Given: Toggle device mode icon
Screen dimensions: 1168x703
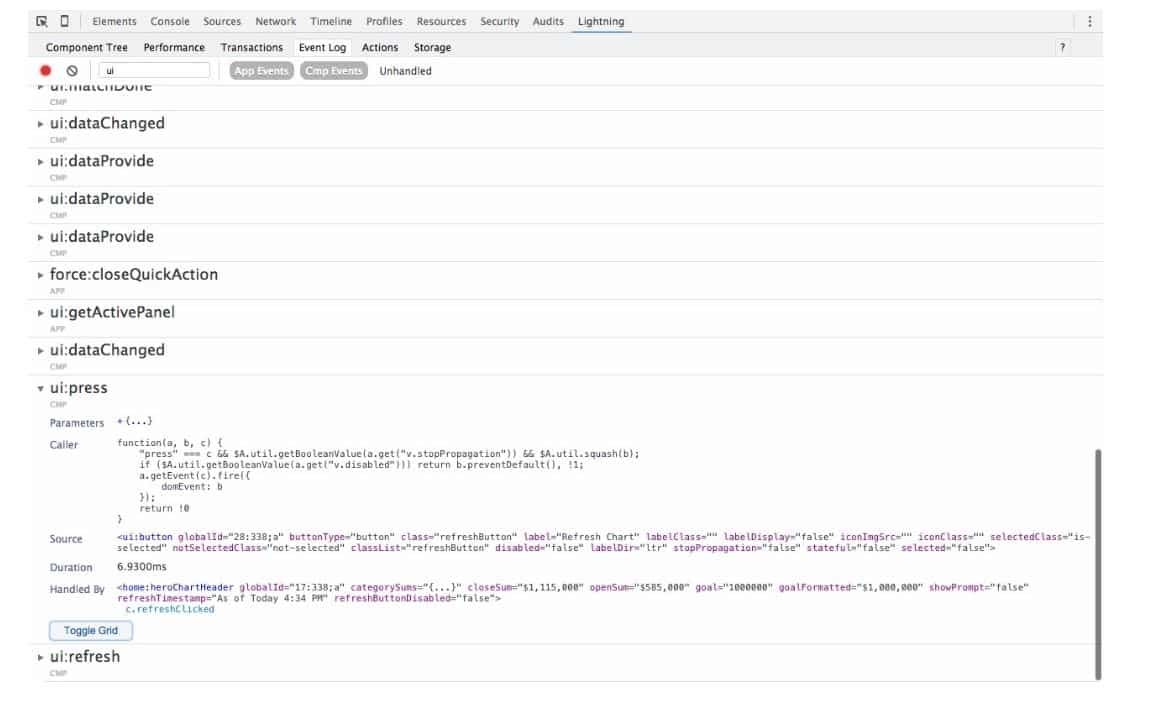Looking at the screenshot, I should pyautogui.click(x=65, y=21).
